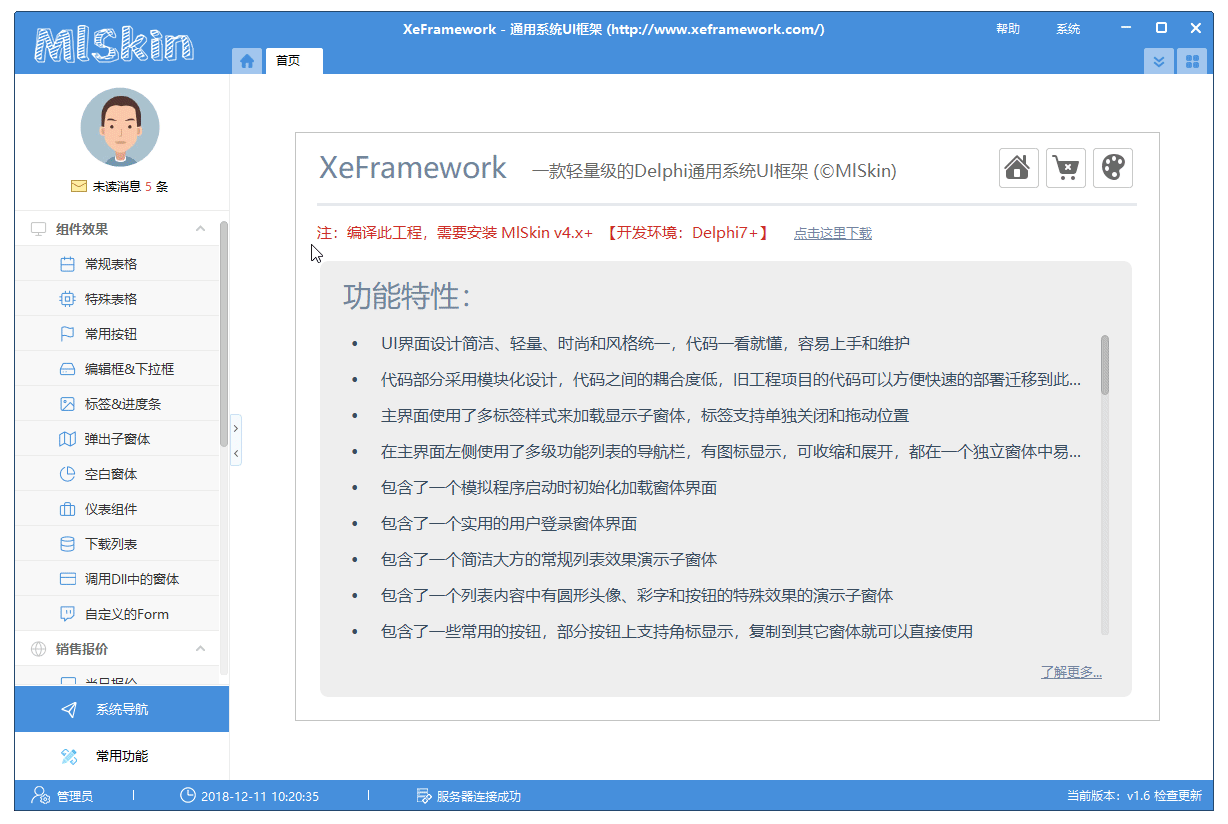Click the right arrow on sidebar splitter
Screen dimensions: 1228x824
236,428
